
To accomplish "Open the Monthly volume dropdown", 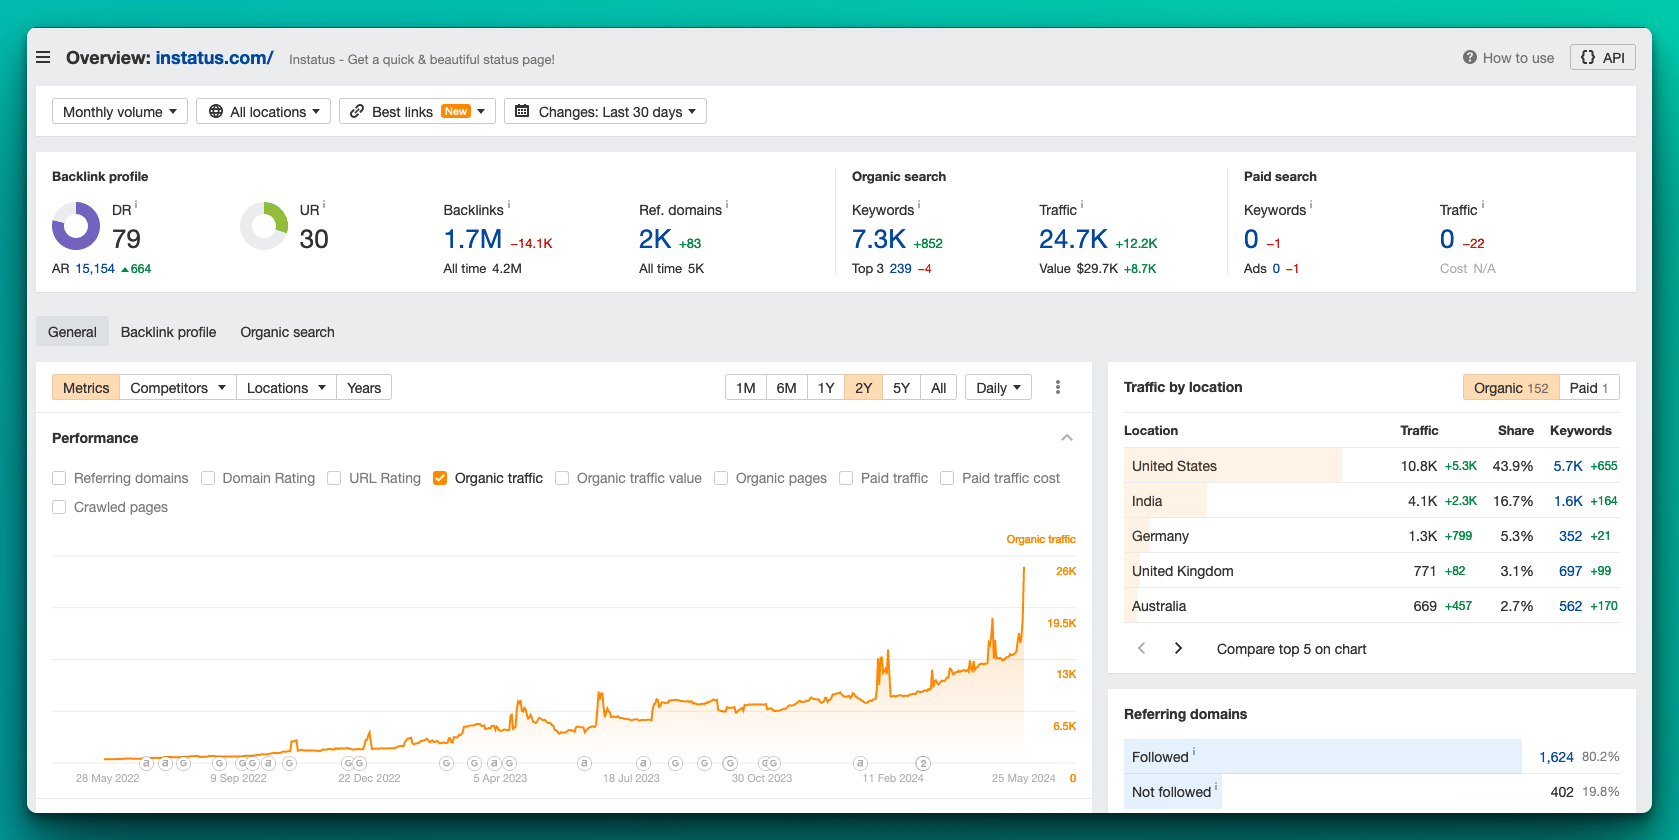I will point(120,111).
